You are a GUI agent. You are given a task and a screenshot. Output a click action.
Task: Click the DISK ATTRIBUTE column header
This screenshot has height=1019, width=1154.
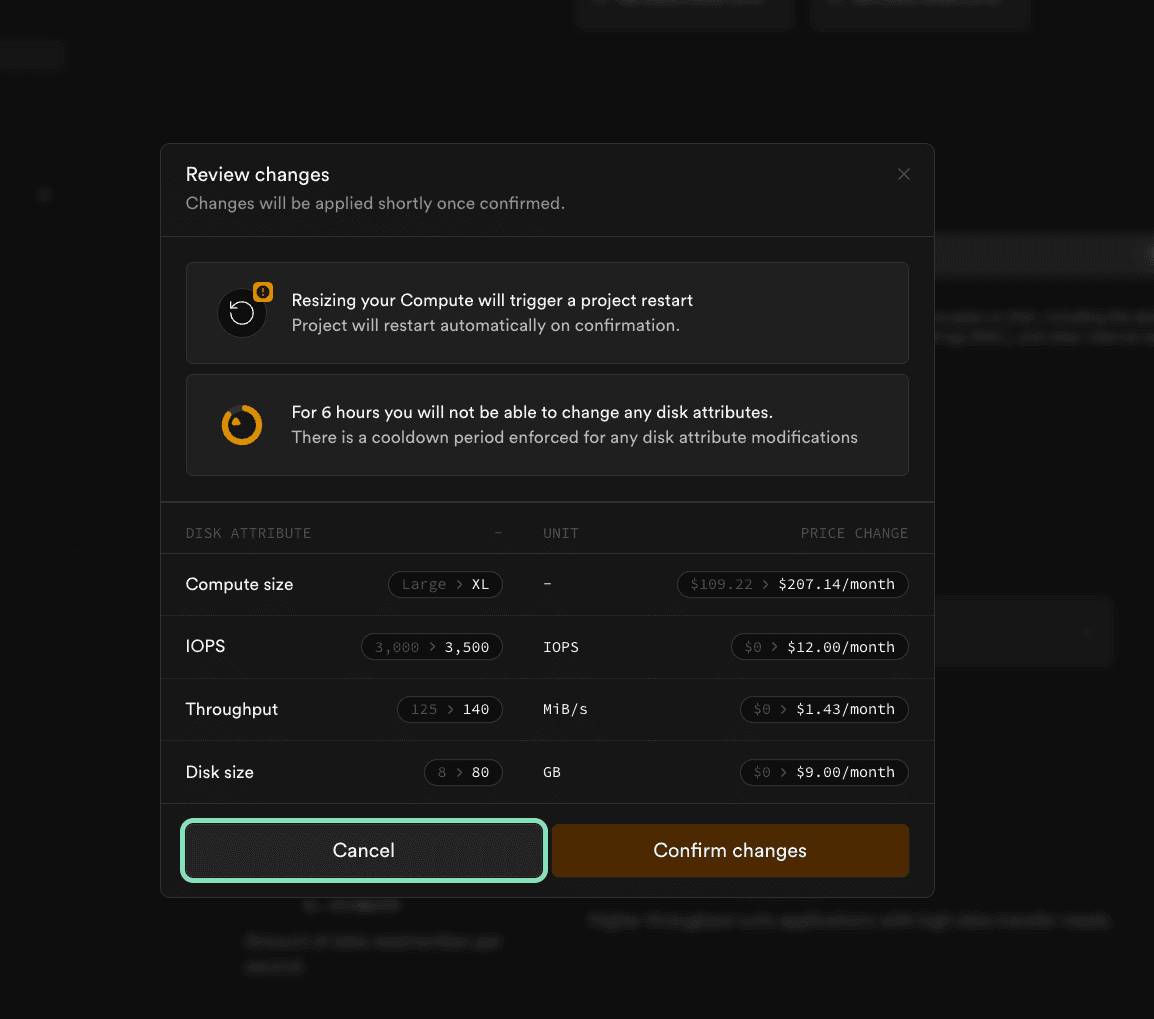pos(248,533)
